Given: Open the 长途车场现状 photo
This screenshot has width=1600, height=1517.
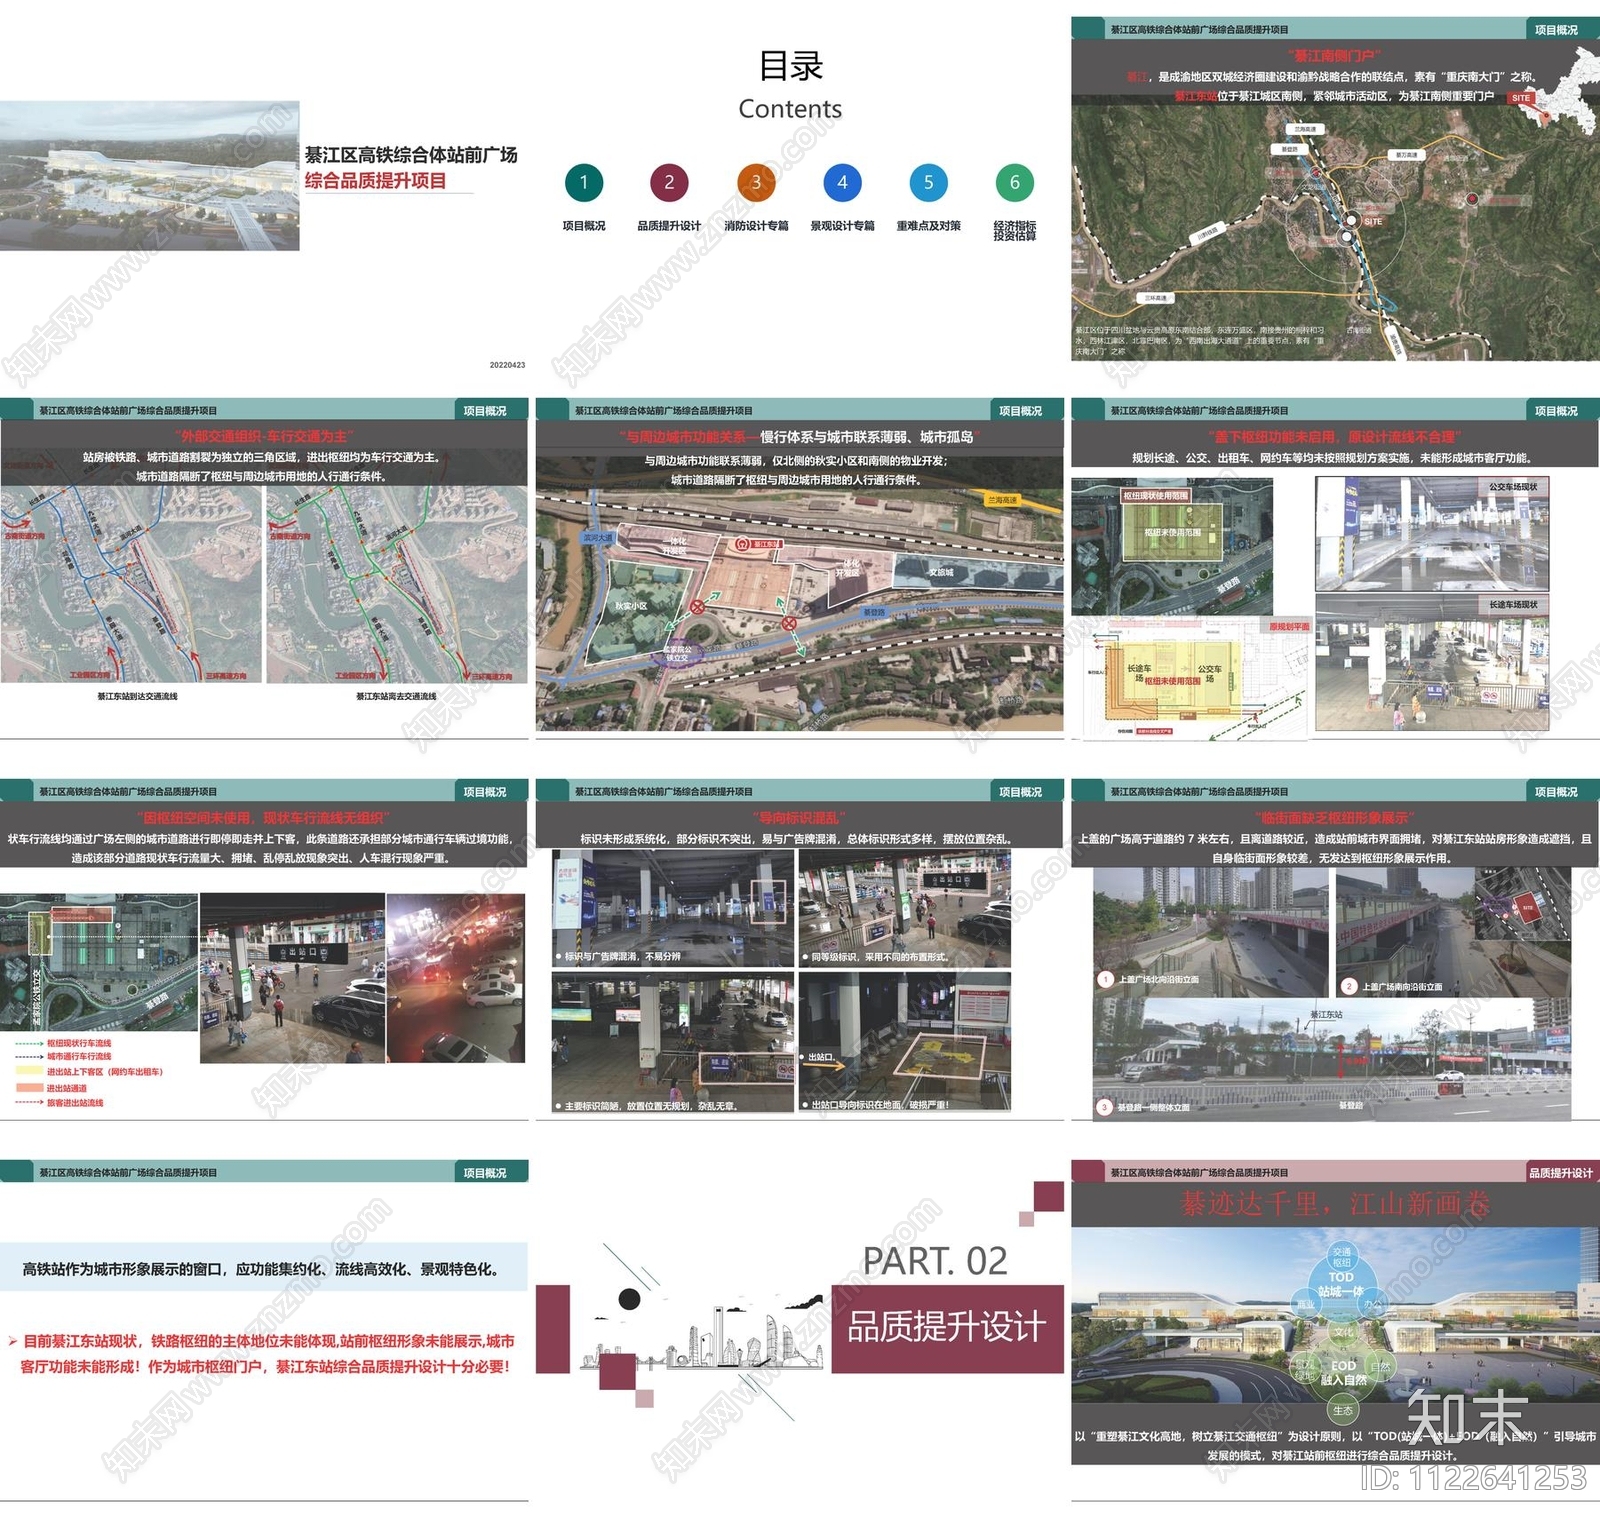Looking at the screenshot, I should (1432, 663).
